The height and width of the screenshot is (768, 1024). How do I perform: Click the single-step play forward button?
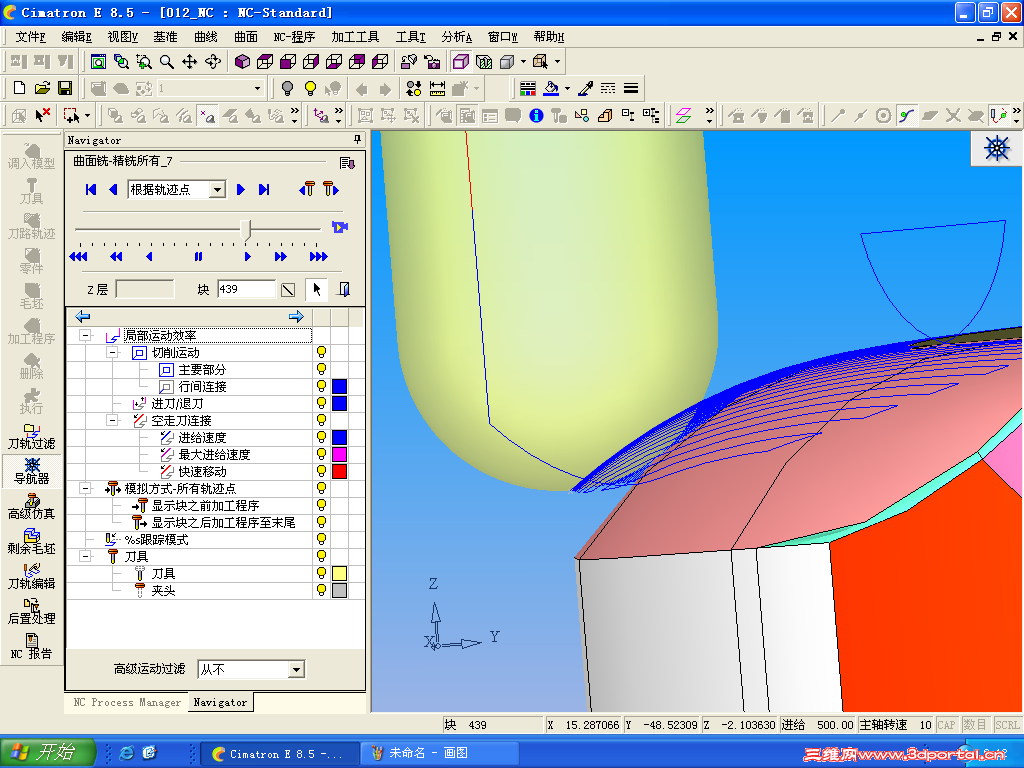click(248, 257)
